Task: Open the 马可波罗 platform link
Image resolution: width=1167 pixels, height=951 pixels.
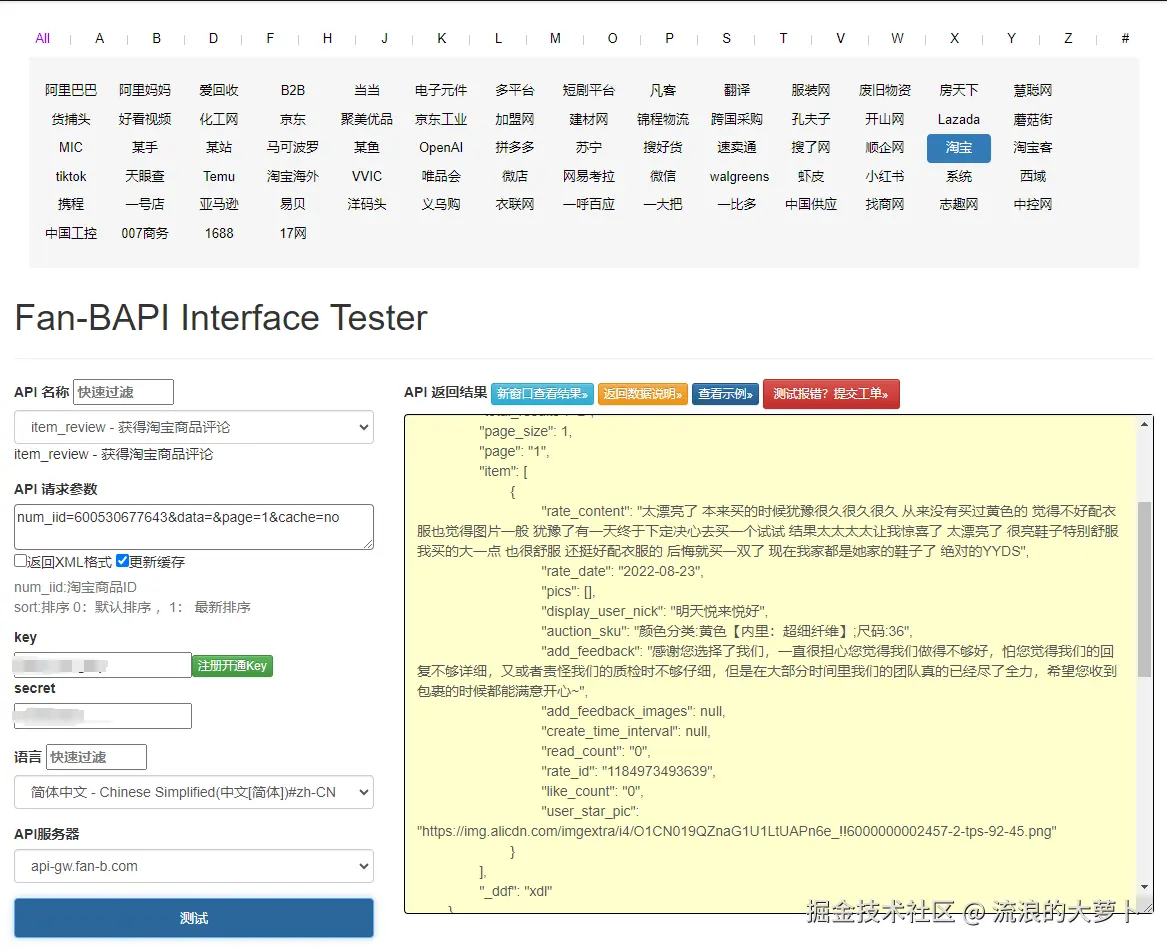Action: 292,147
